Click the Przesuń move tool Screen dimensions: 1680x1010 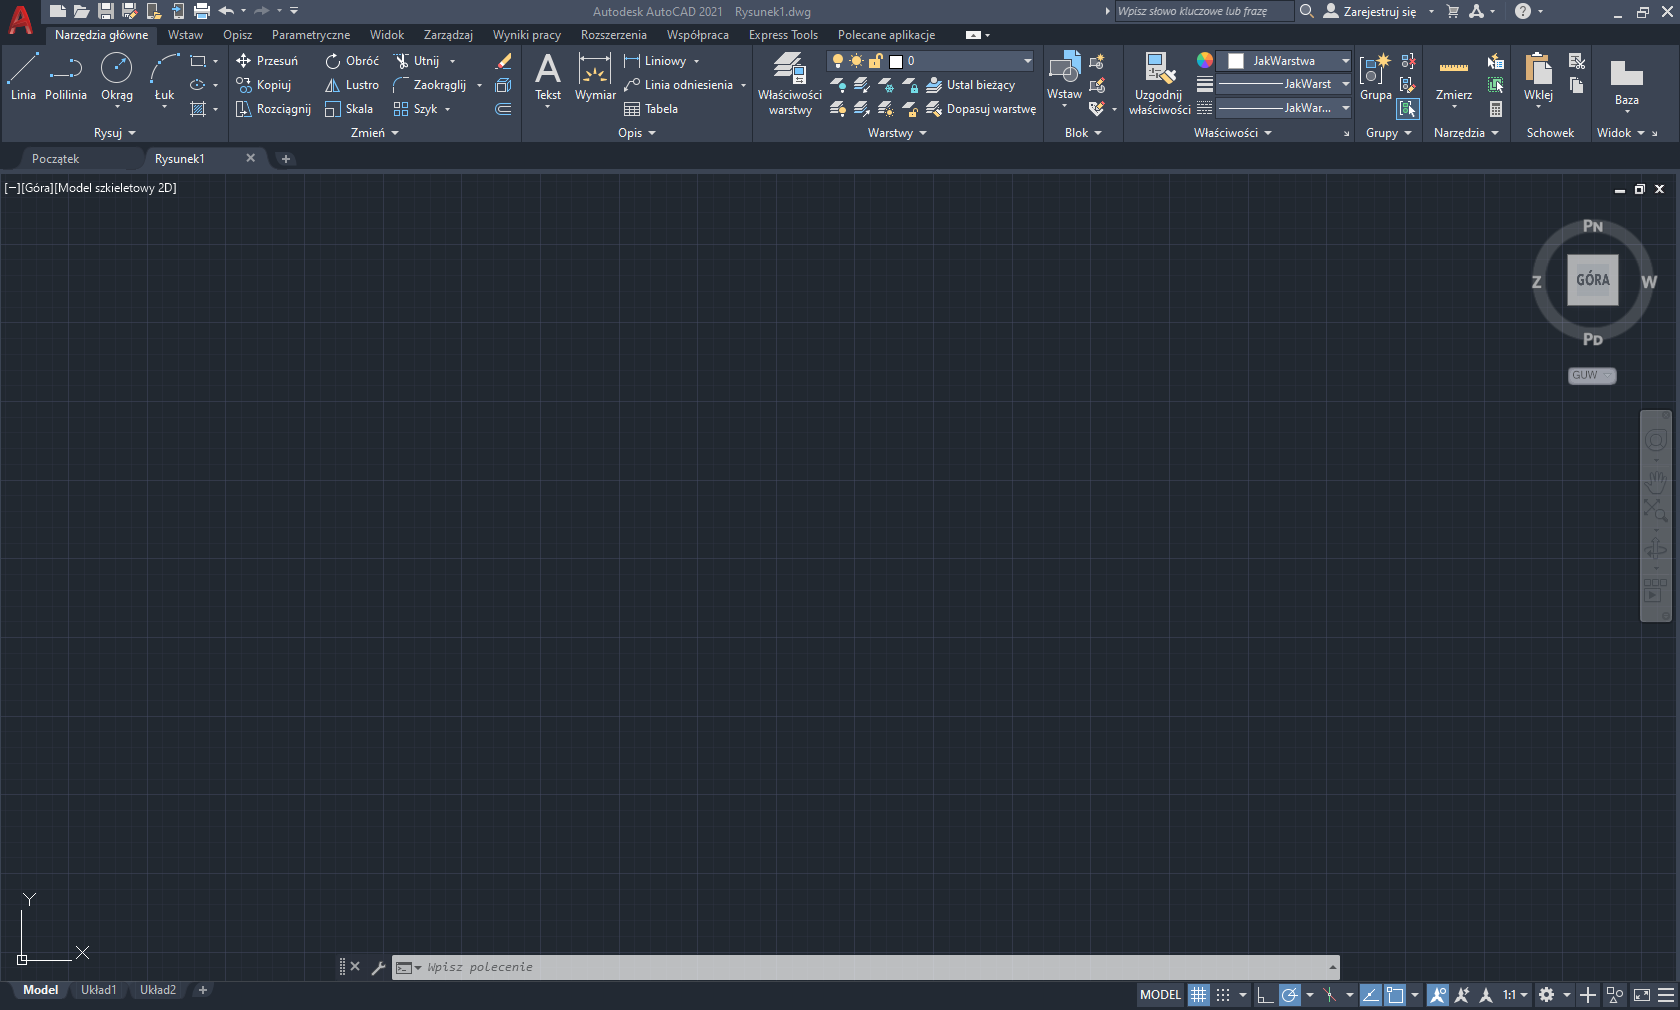point(267,61)
